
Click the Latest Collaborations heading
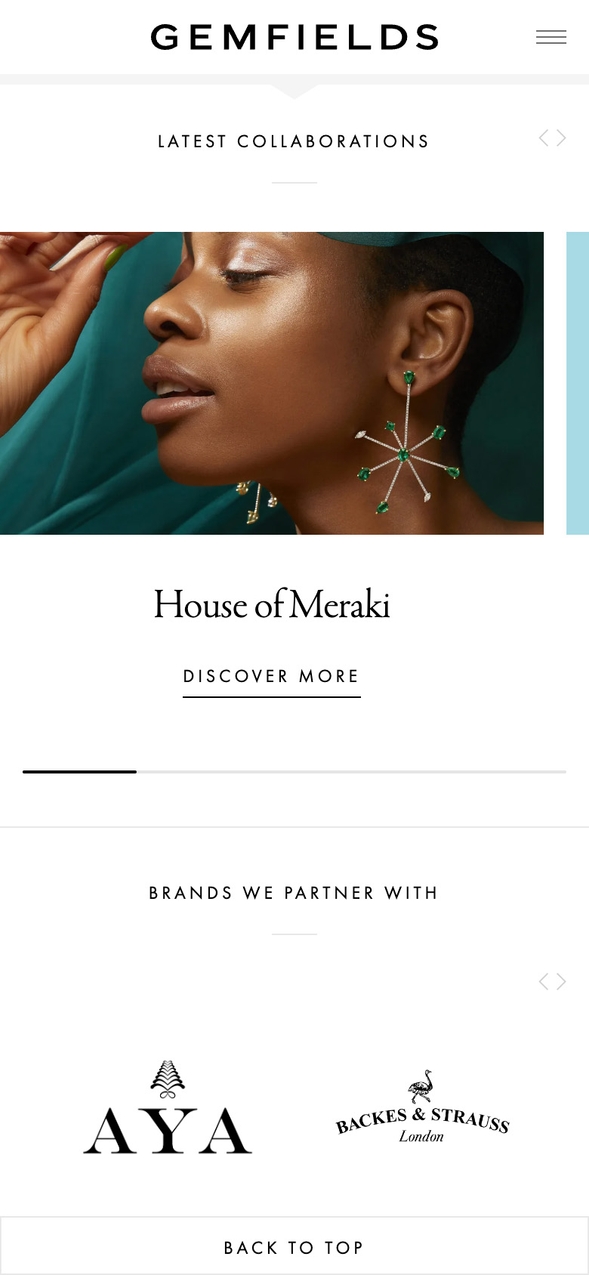294,142
